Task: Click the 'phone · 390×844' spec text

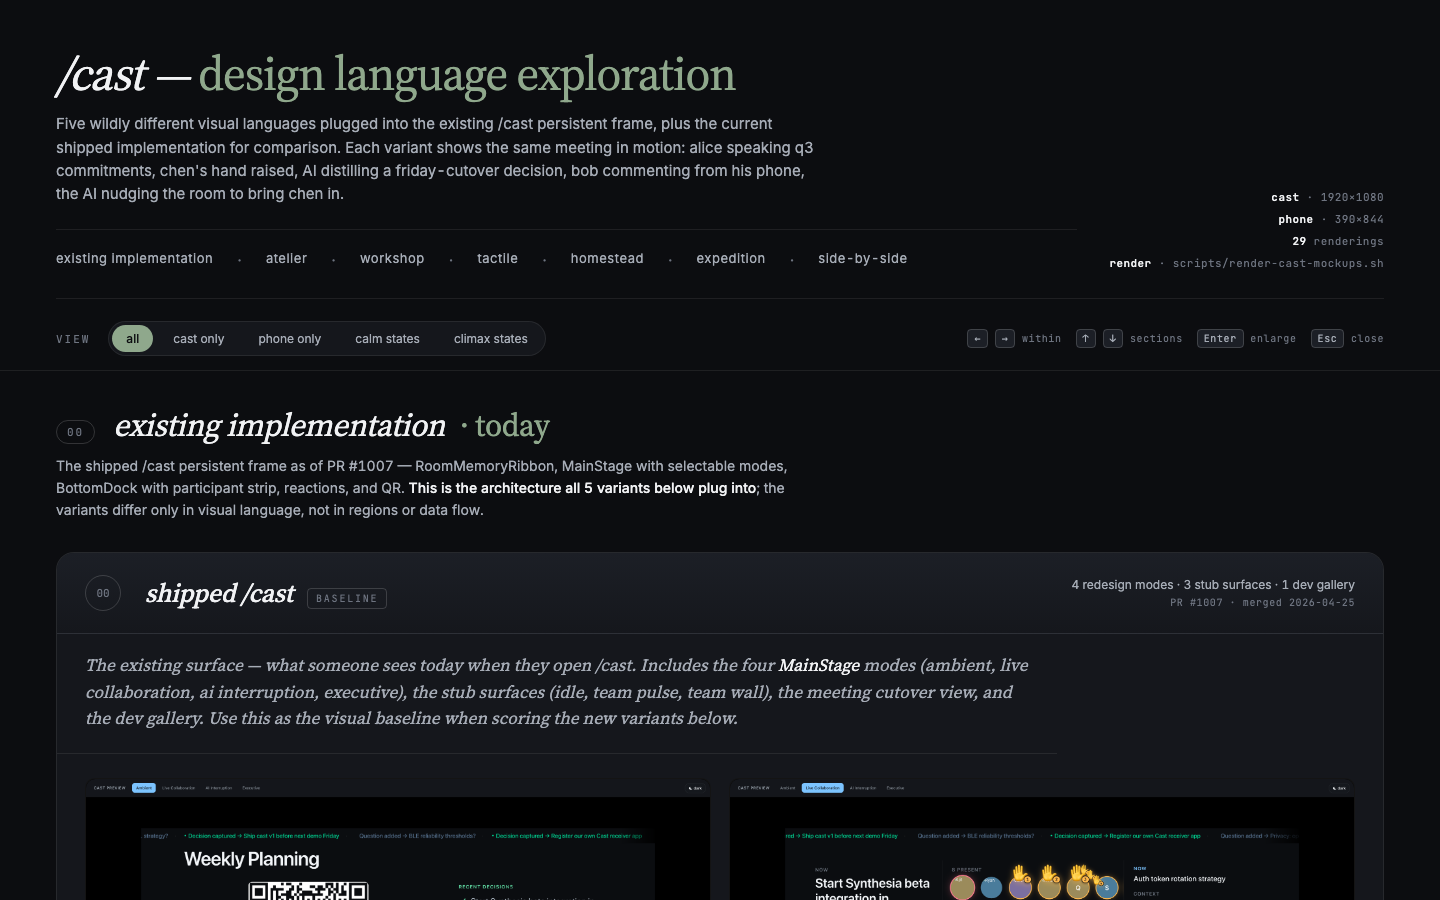Action: [x=1331, y=219]
